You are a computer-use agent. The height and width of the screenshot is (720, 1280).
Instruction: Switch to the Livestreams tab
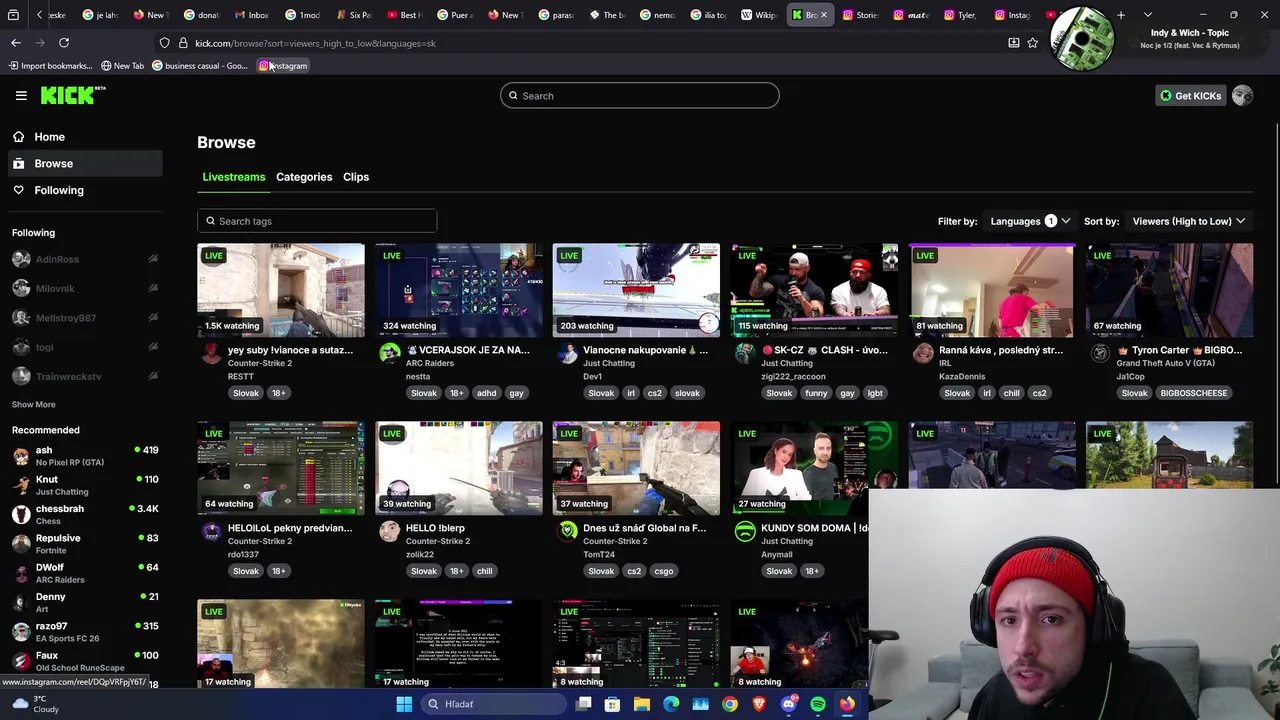click(234, 177)
